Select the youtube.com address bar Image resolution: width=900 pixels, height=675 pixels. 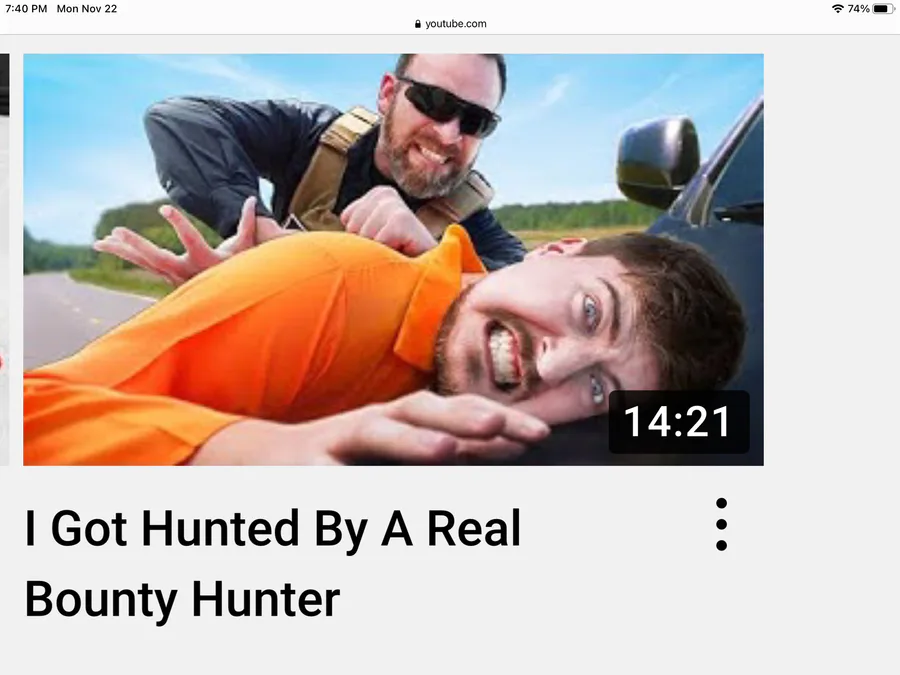coord(450,24)
